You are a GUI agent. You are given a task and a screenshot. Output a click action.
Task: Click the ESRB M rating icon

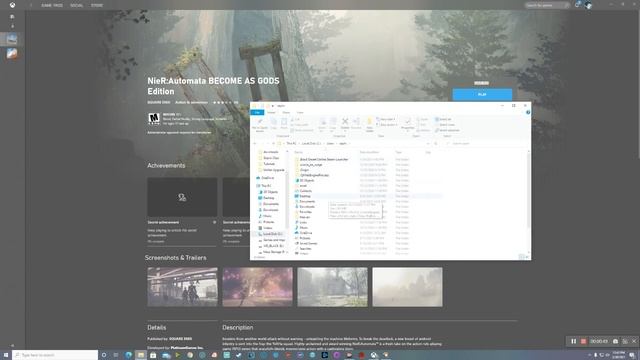[154, 118]
